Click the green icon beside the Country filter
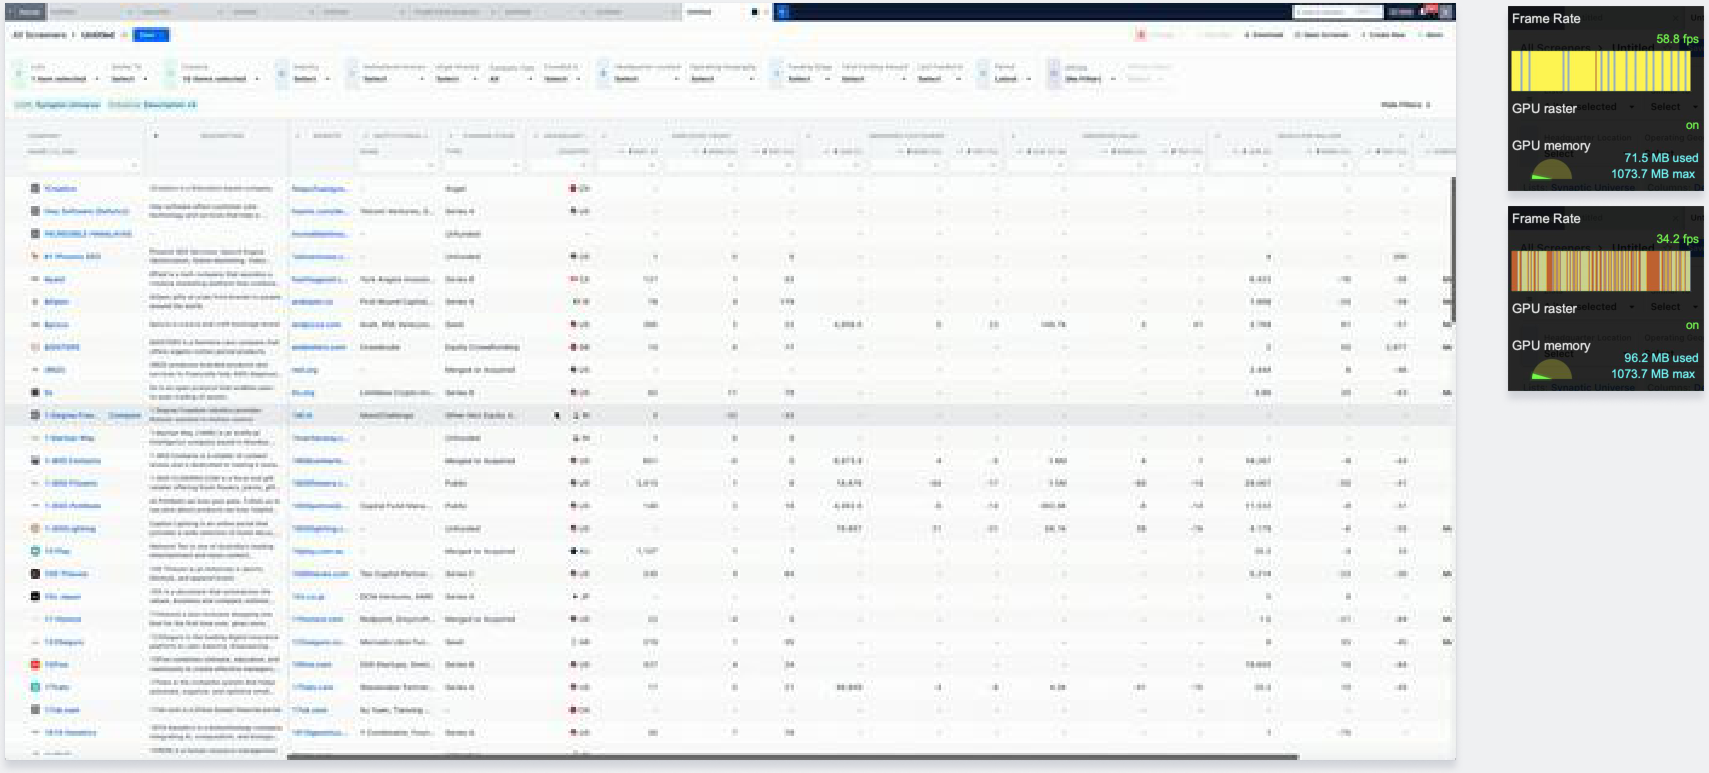This screenshot has width=1709, height=773. [x=169, y=74]
